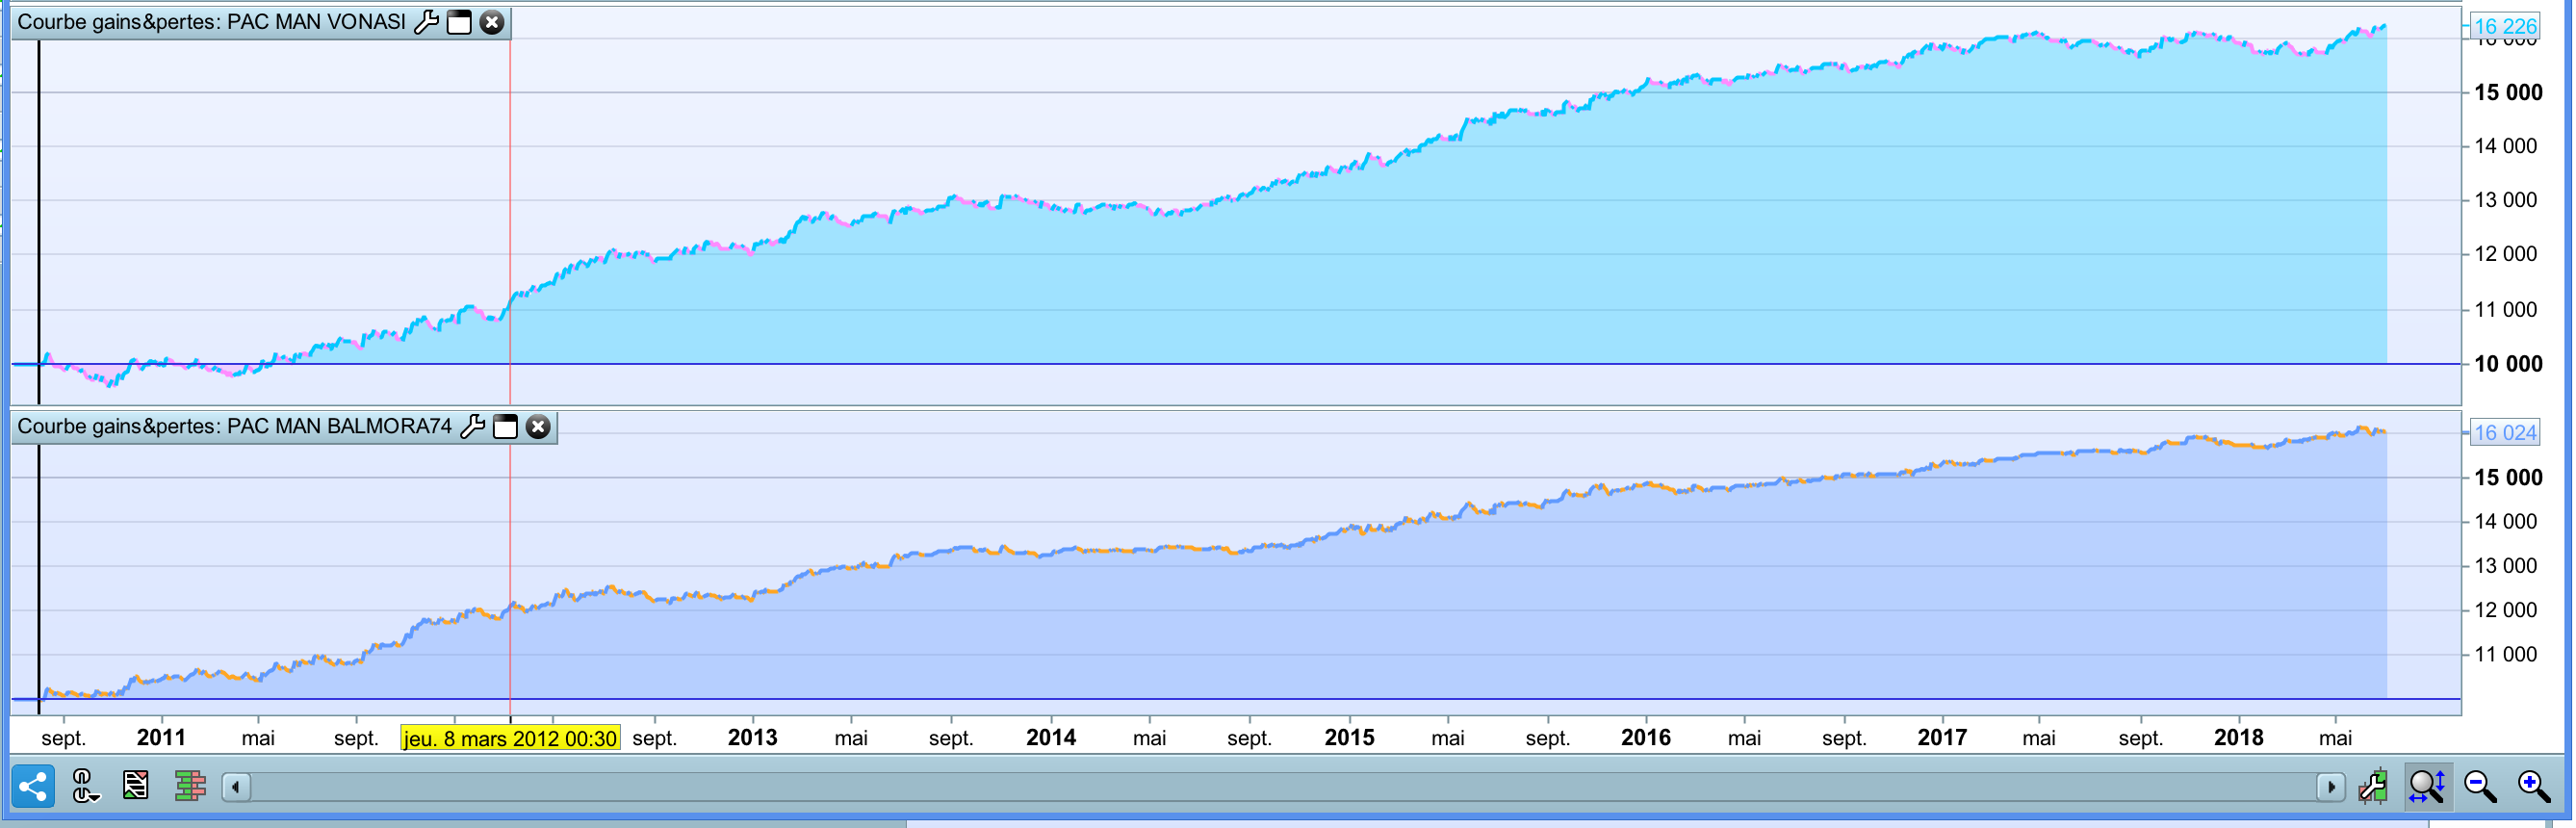This screenshot has width=2576, height=828.
Task: Close the PAC MAN BALMORA74 curve panel
Action: pos(538,427)
